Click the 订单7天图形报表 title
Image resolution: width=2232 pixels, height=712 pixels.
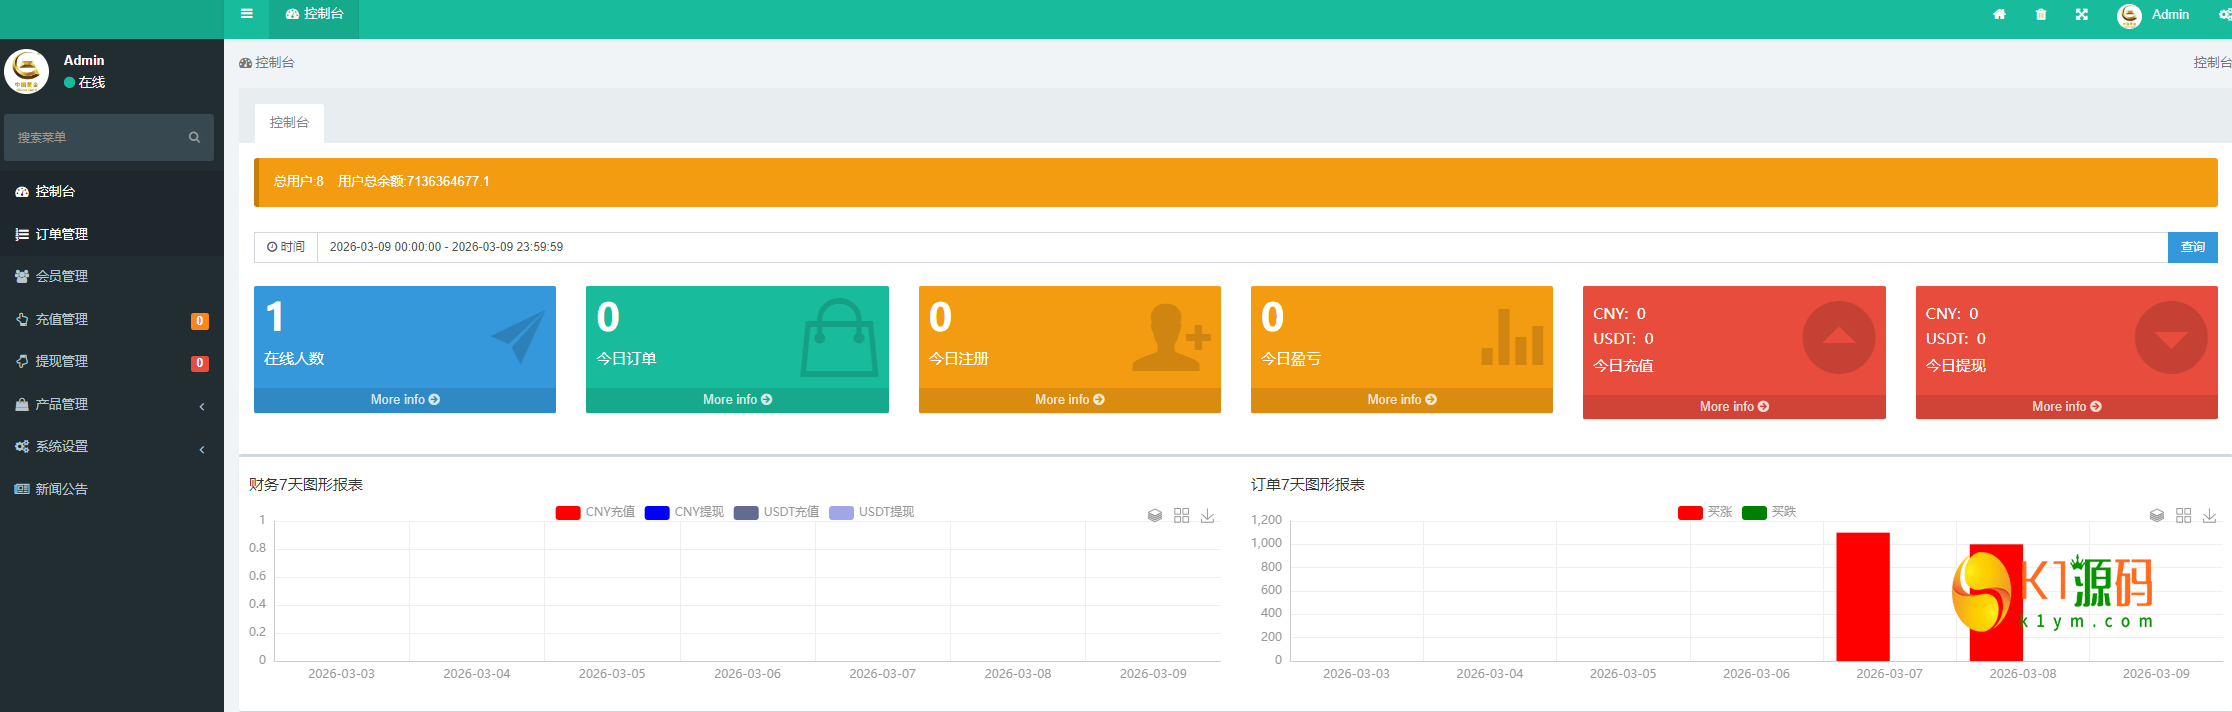point(1308,485)
